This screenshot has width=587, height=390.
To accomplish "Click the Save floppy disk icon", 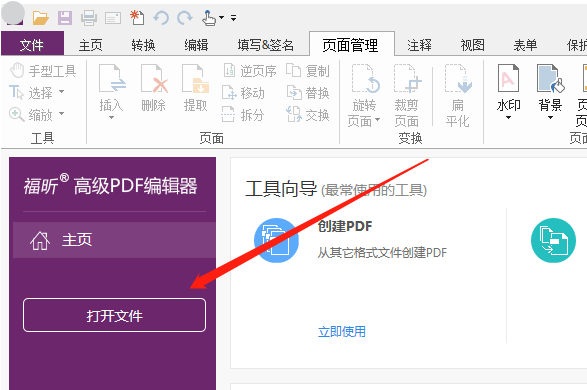I will (x=65, y=18).
